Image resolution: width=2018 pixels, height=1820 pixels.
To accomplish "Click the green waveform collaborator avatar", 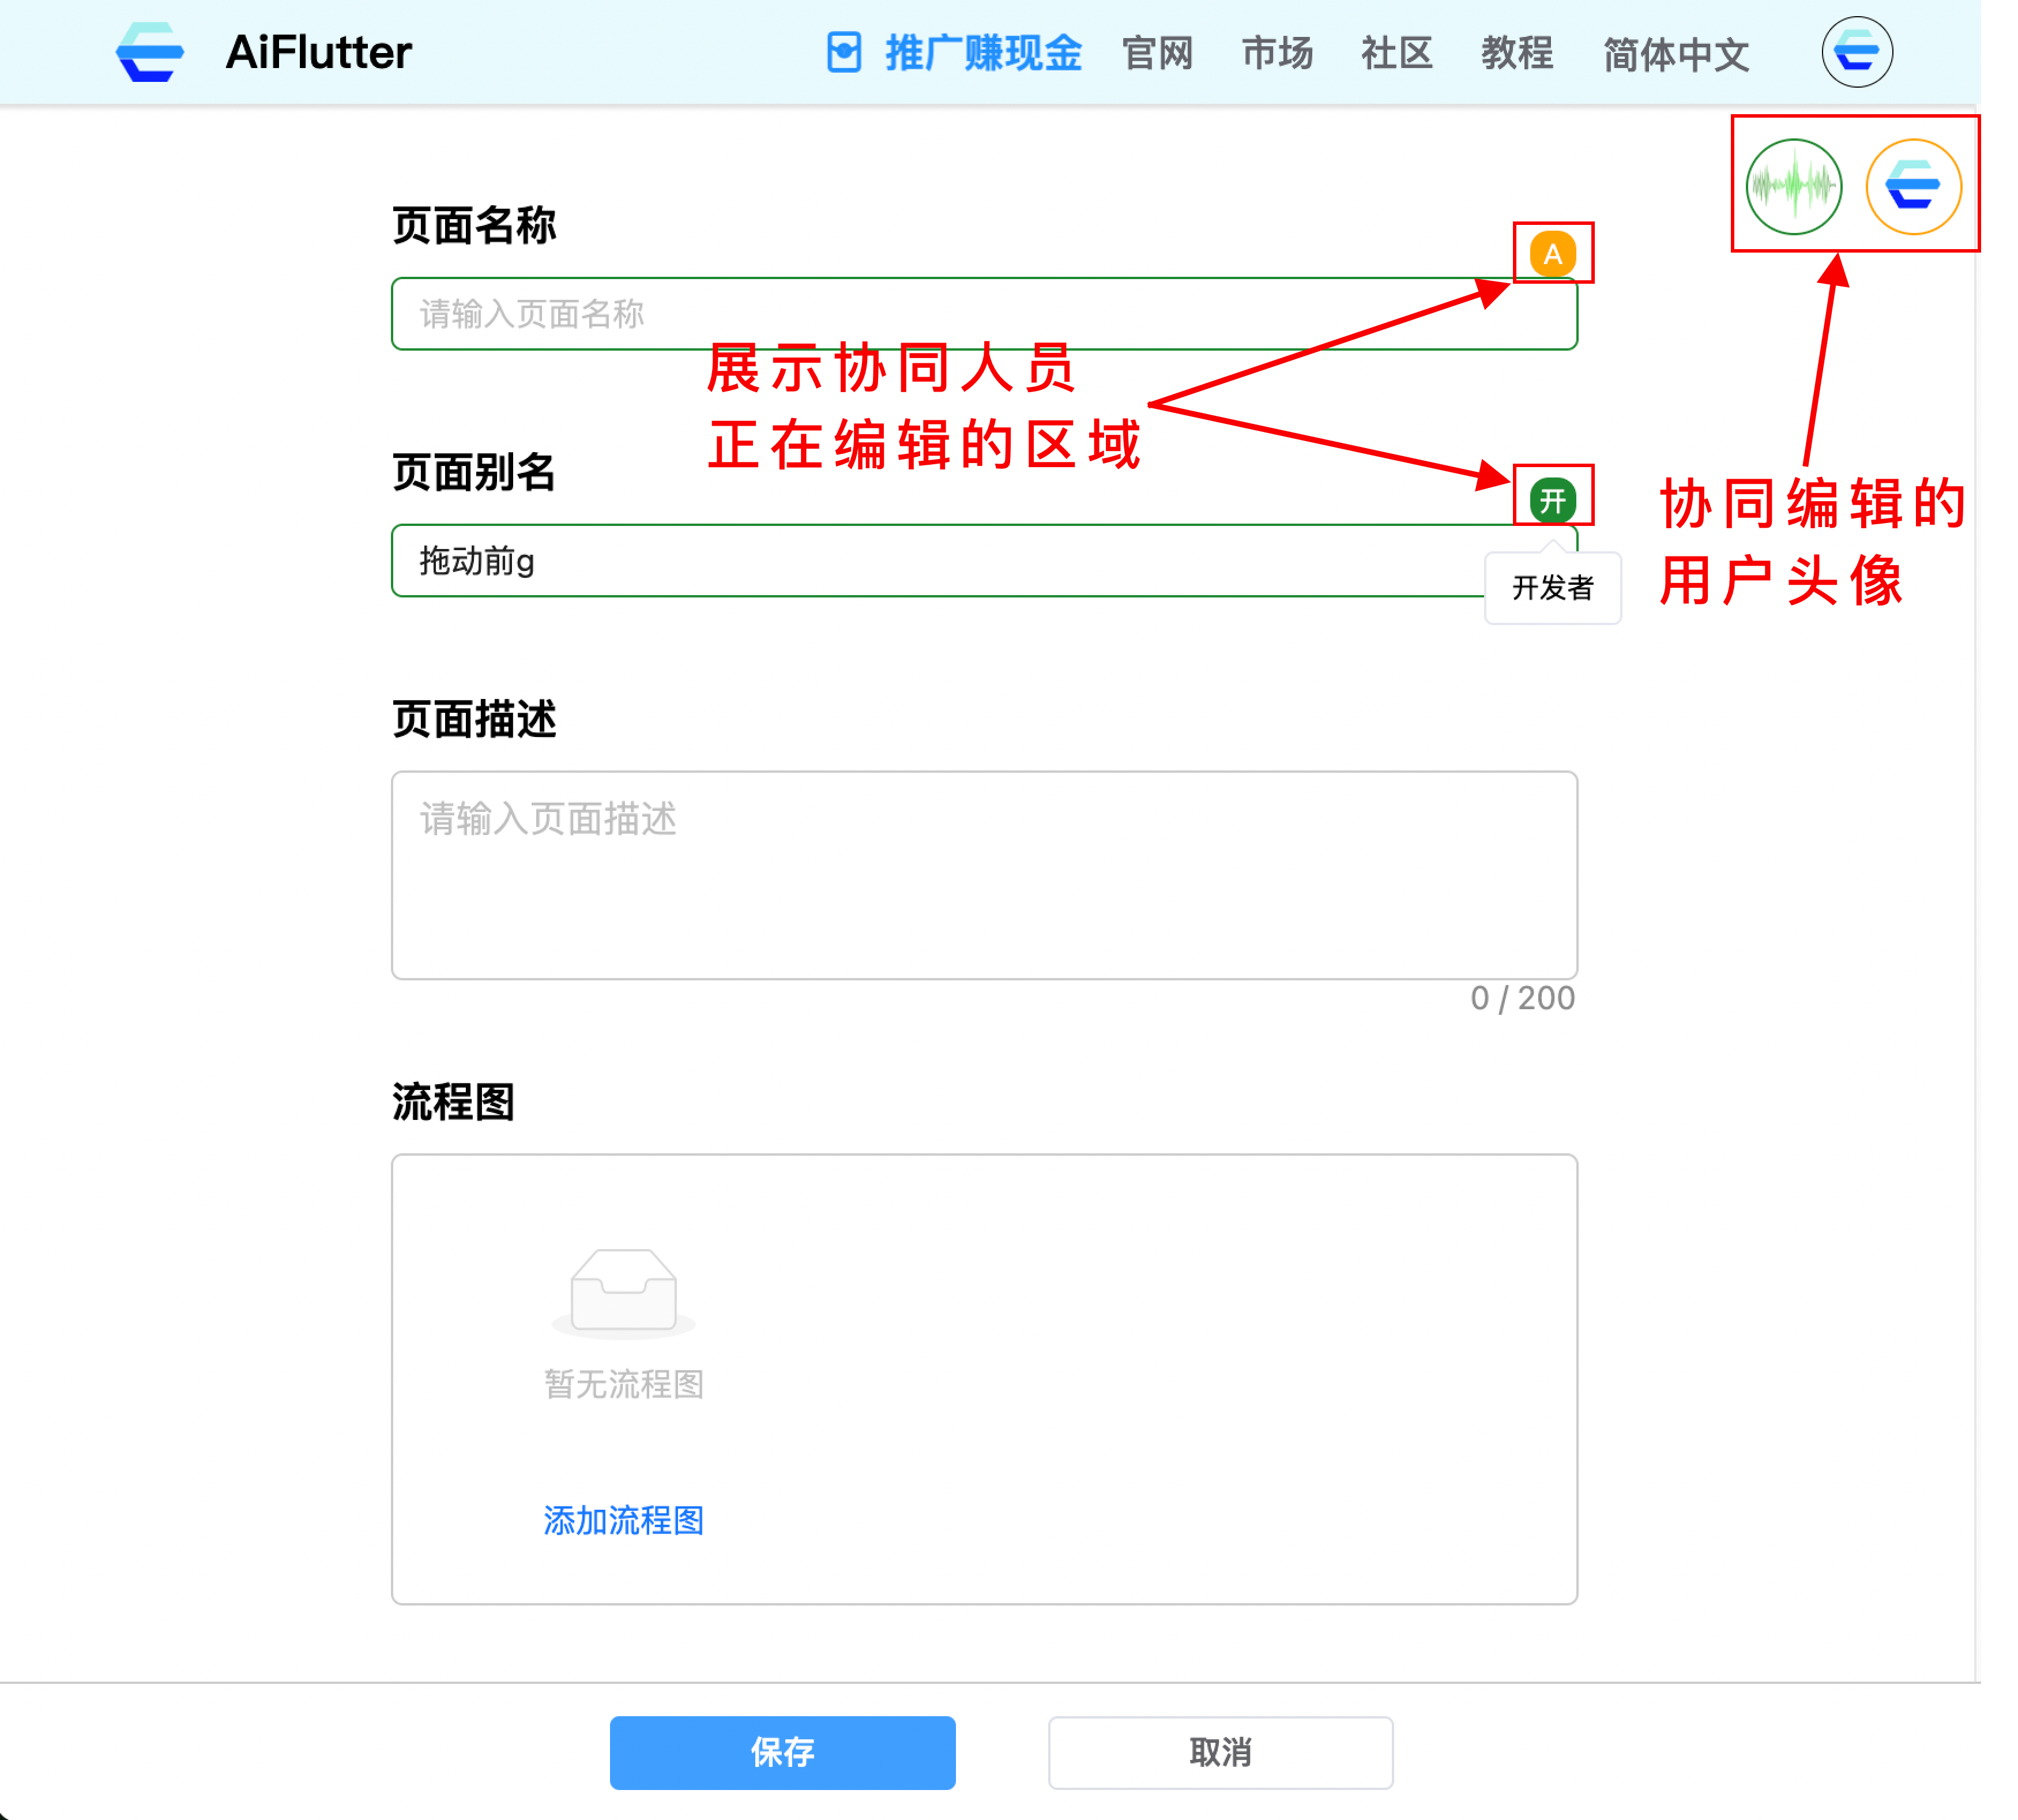I will (x=1793, y=186).
